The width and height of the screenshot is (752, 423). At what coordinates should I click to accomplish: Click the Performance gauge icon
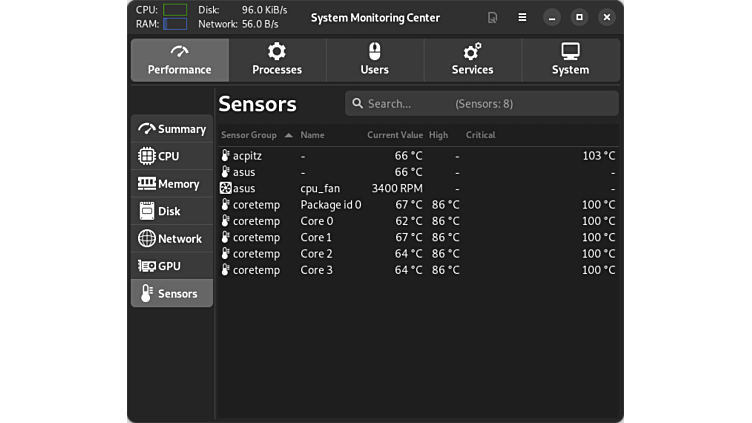[179, 52]
